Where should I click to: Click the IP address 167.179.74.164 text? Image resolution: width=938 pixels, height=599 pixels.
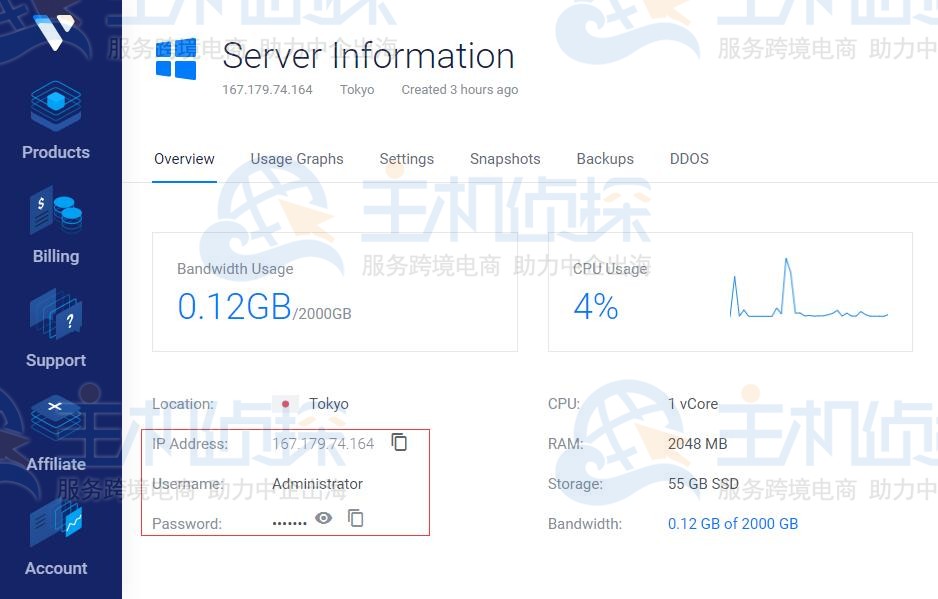point(322,443)
